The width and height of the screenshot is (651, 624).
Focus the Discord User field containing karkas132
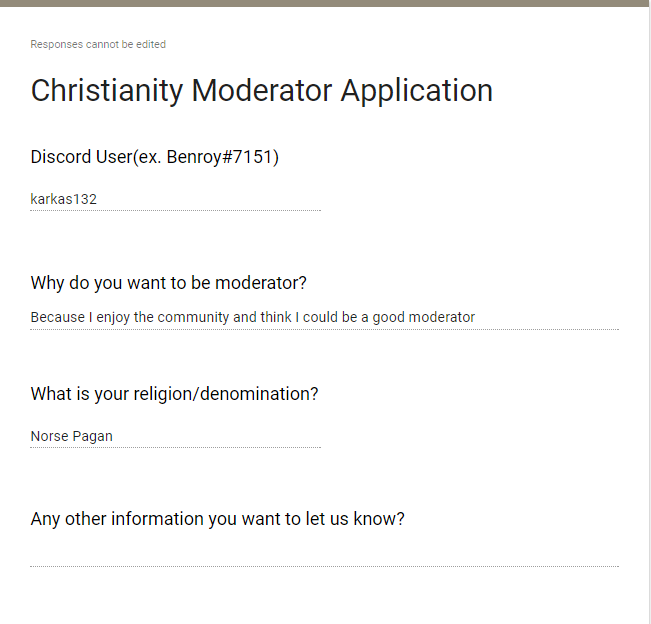tap(175, 199)
